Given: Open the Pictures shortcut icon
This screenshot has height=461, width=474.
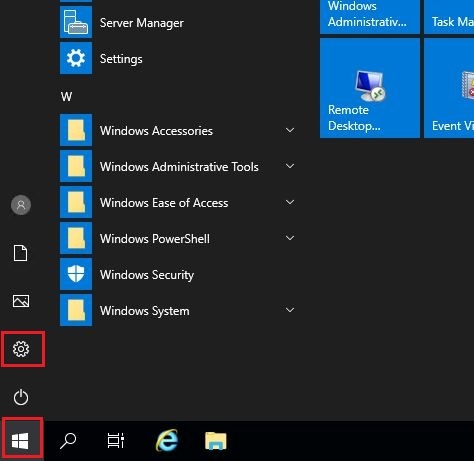Looking at the screenshot, I should coord(21,301).
